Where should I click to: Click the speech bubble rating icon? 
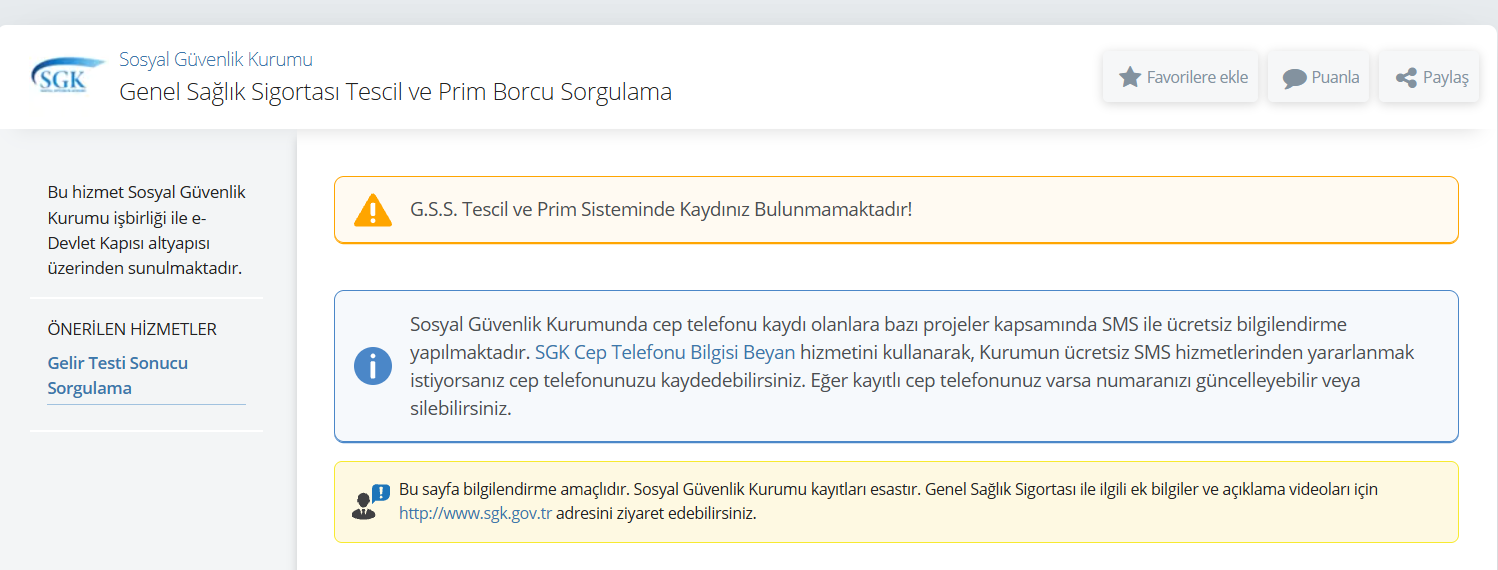pyautogui.click(x=1294, y=78)
